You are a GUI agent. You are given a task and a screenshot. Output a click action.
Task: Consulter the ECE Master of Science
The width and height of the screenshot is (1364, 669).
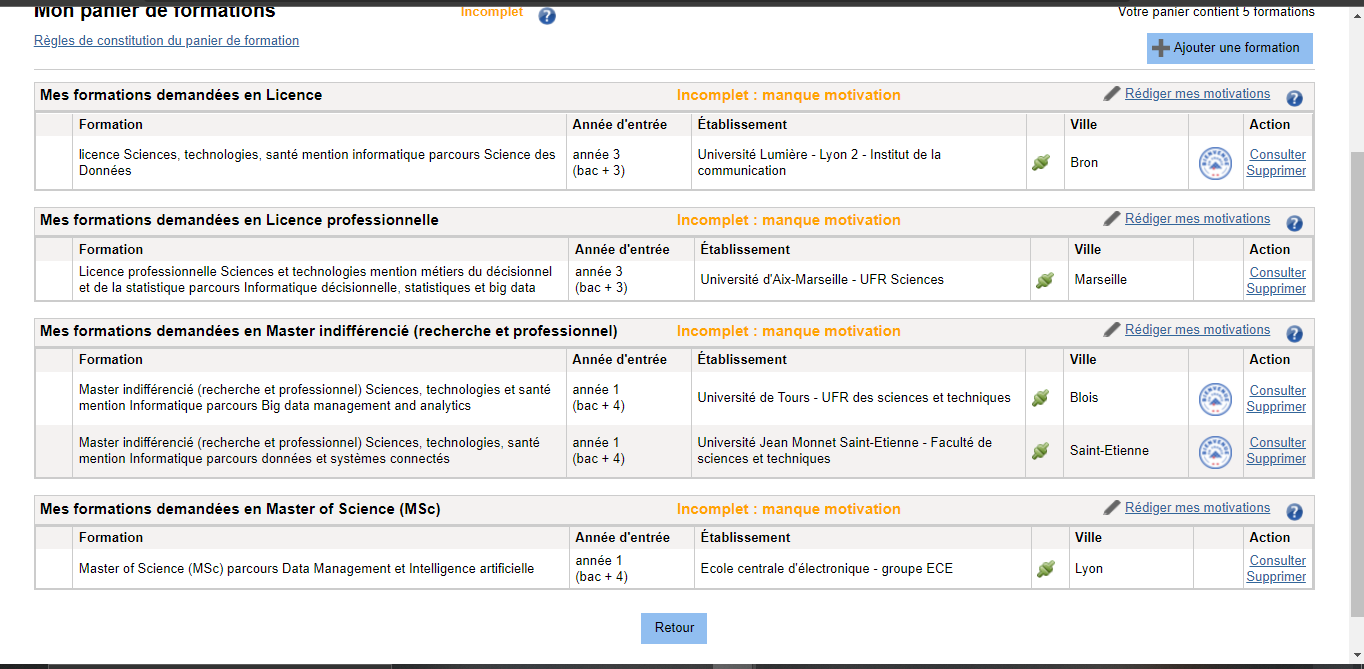(x=1277, y=561)
